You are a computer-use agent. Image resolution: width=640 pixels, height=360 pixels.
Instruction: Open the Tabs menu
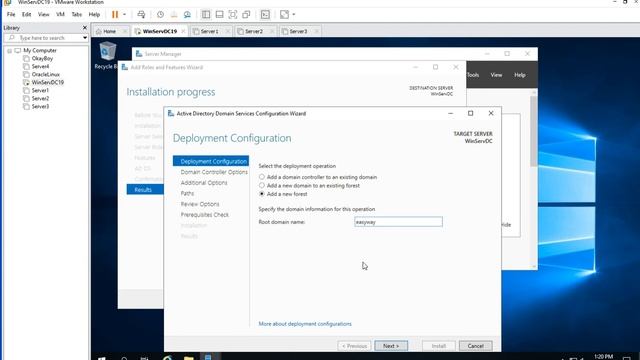(77, 14)
